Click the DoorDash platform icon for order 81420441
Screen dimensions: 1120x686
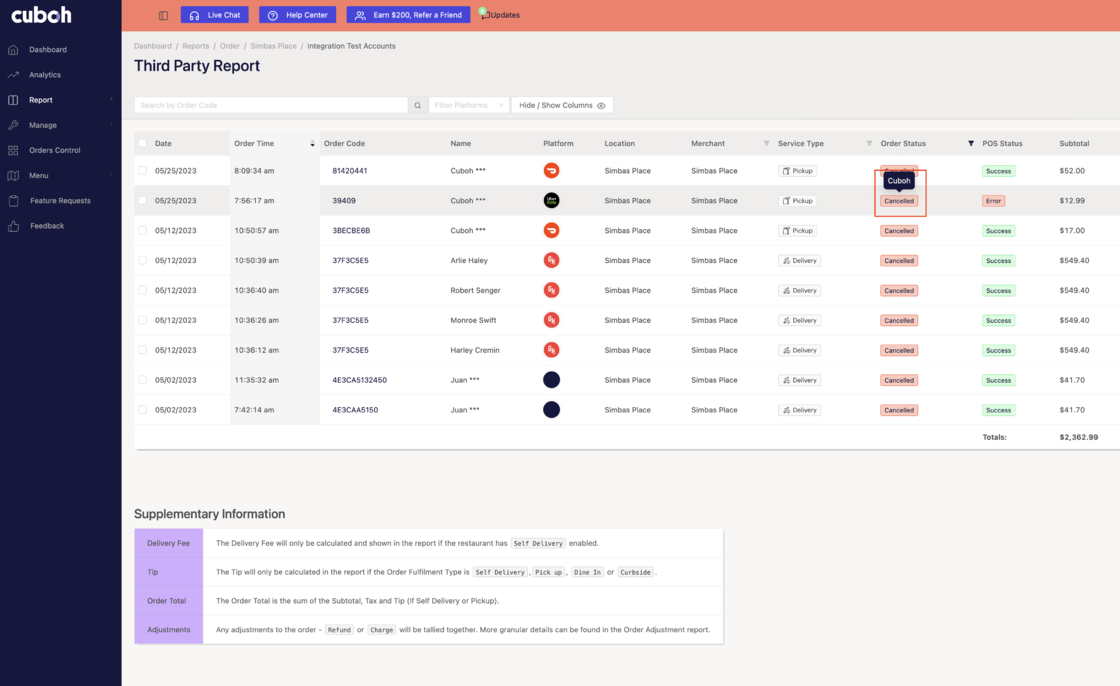551,171
